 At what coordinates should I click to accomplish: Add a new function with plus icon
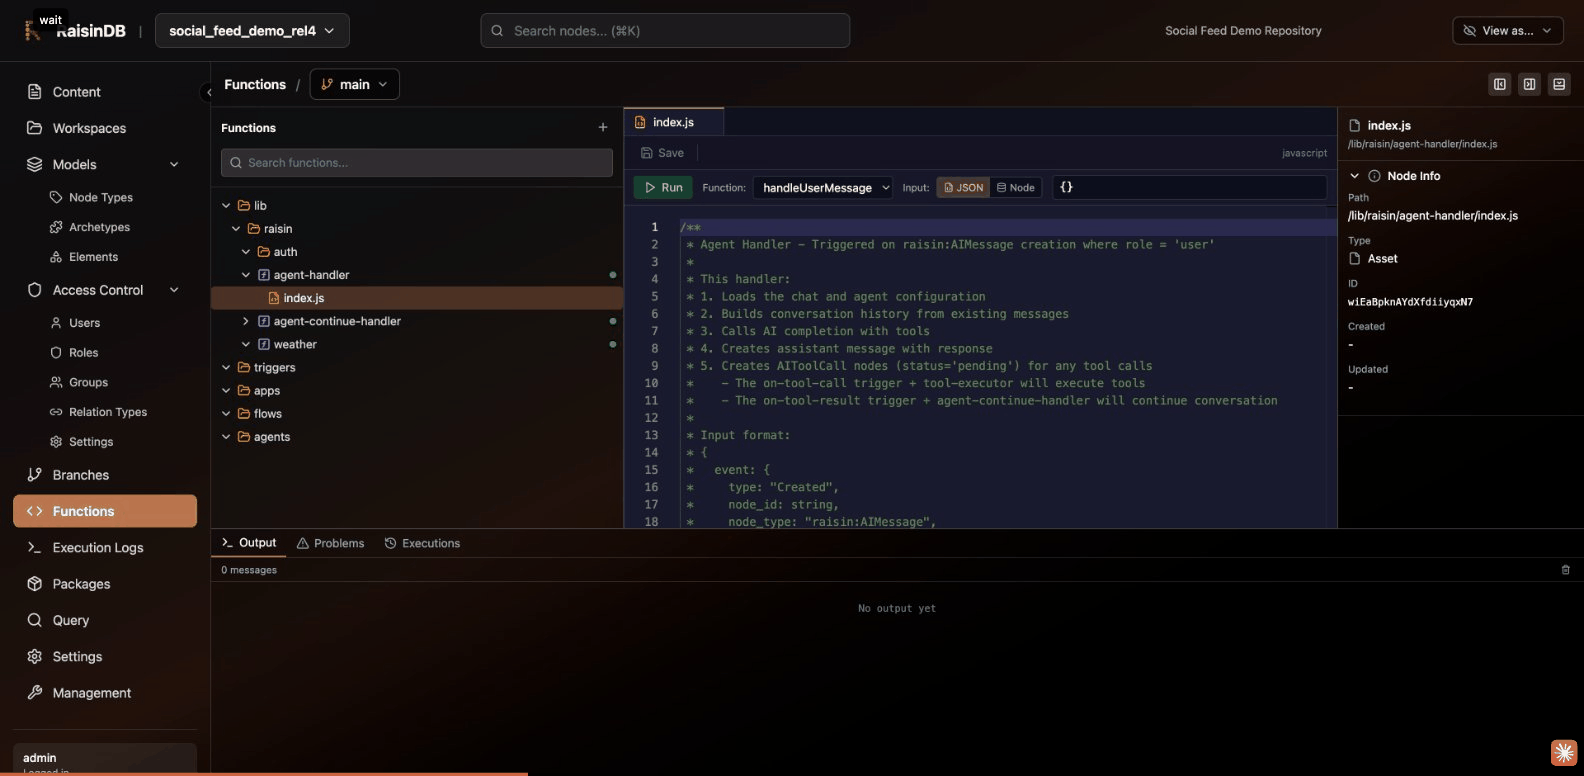(x=602, y=128)
